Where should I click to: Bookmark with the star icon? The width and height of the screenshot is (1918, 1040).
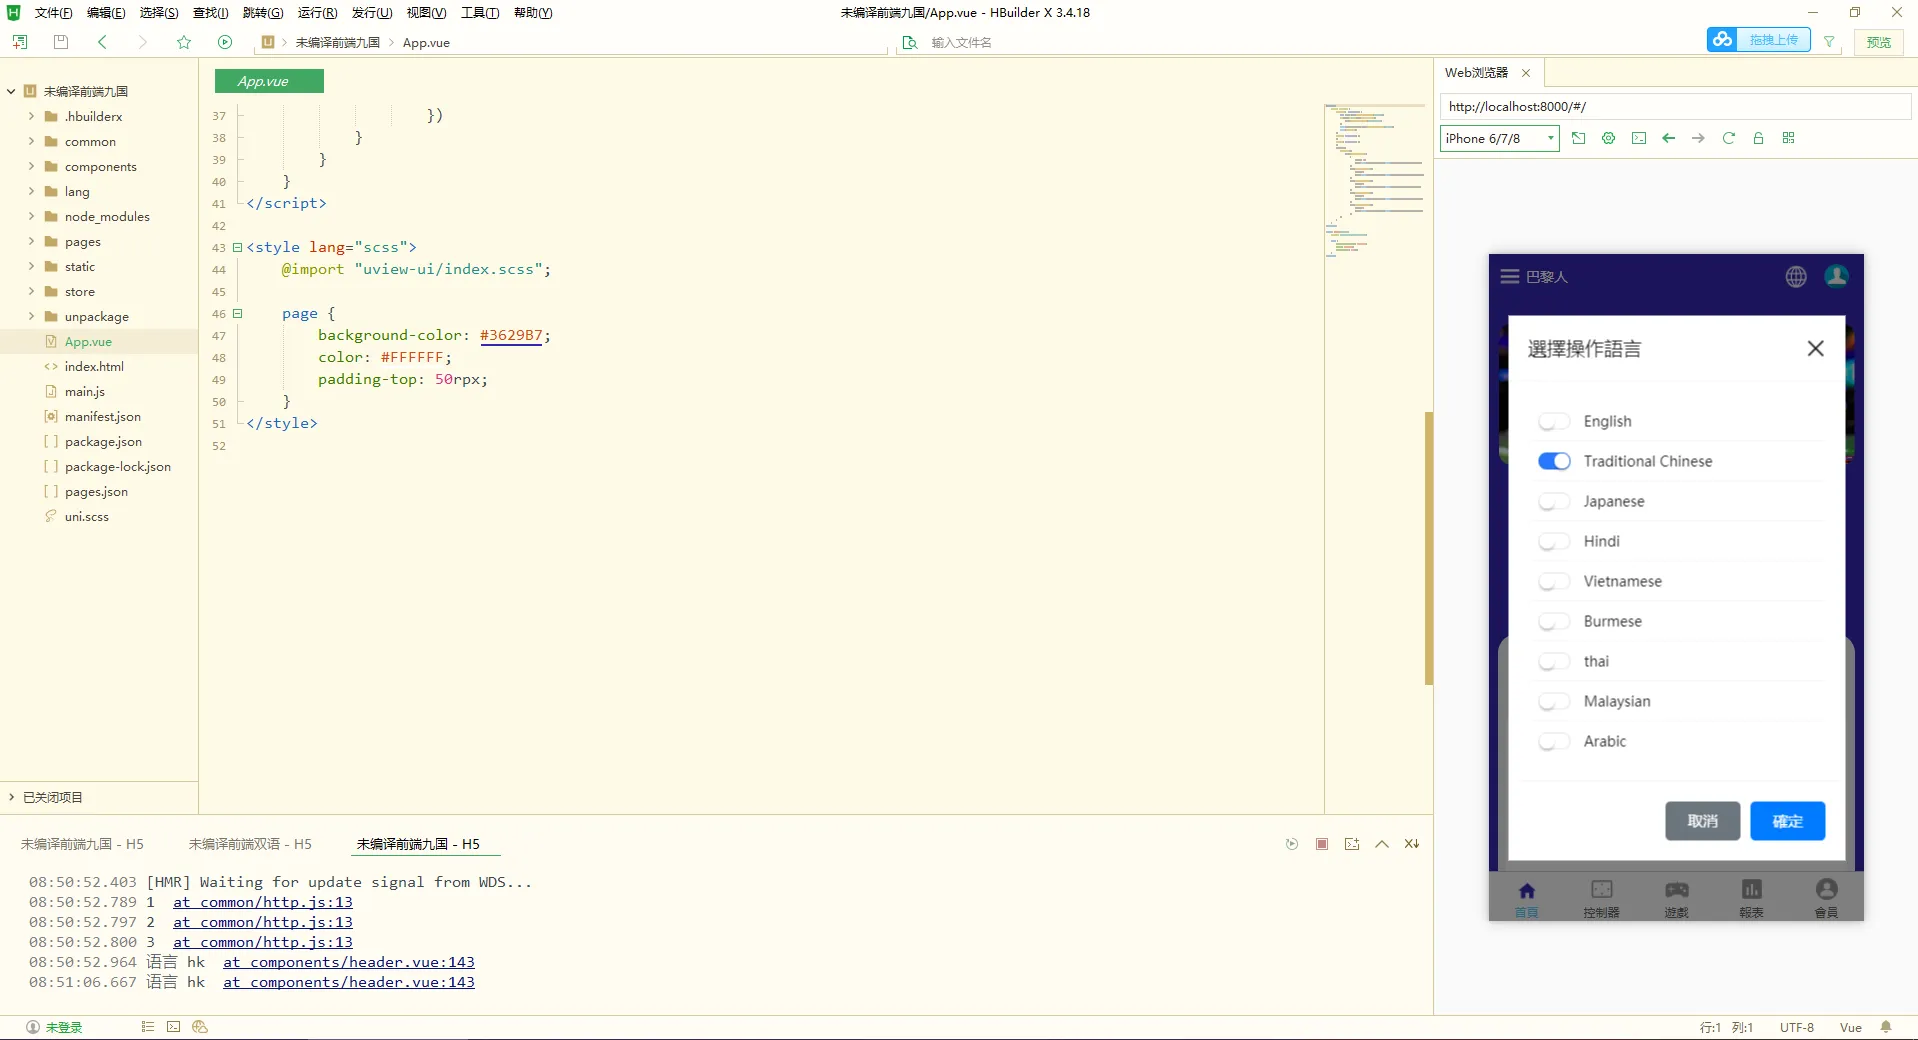(x=184, y=42)
